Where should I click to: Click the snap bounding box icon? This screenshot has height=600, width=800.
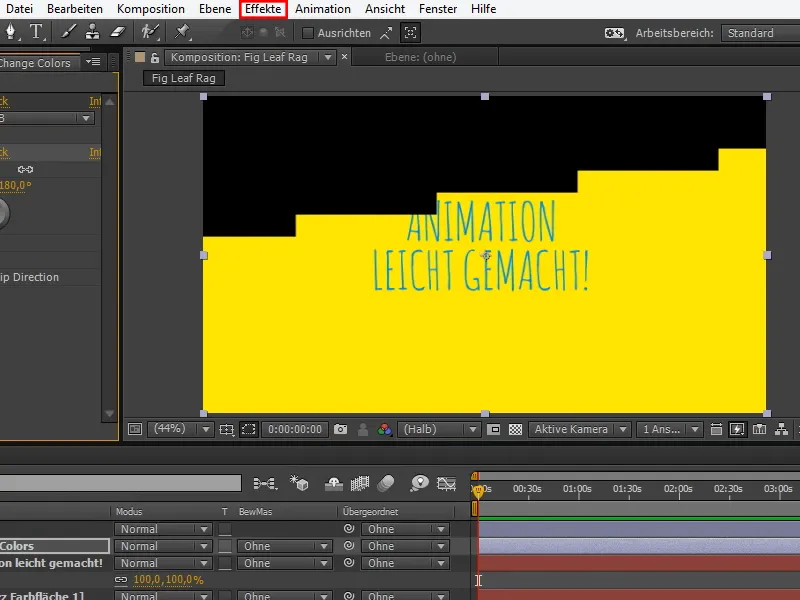411,33
